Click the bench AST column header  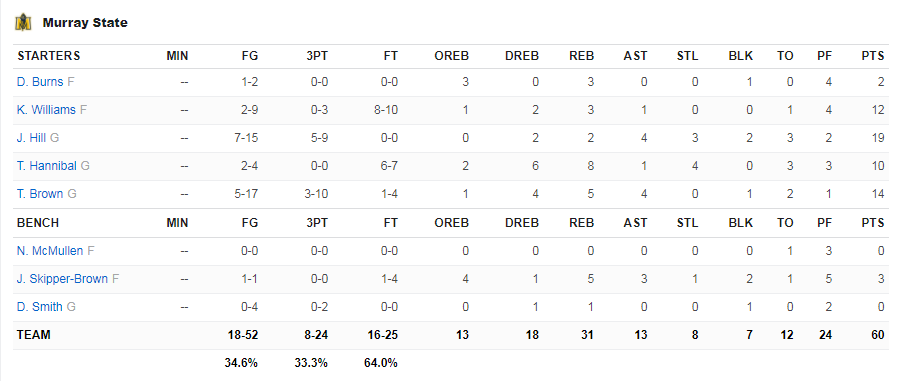pyautogui.click(x=635, y=223)
